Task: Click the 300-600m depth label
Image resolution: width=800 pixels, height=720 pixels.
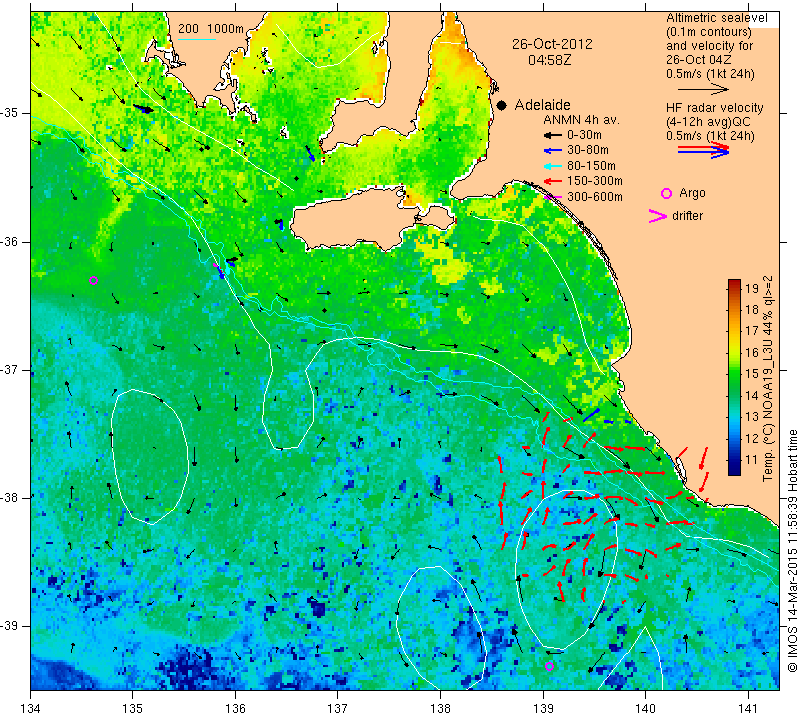Action: click(595, 197)
